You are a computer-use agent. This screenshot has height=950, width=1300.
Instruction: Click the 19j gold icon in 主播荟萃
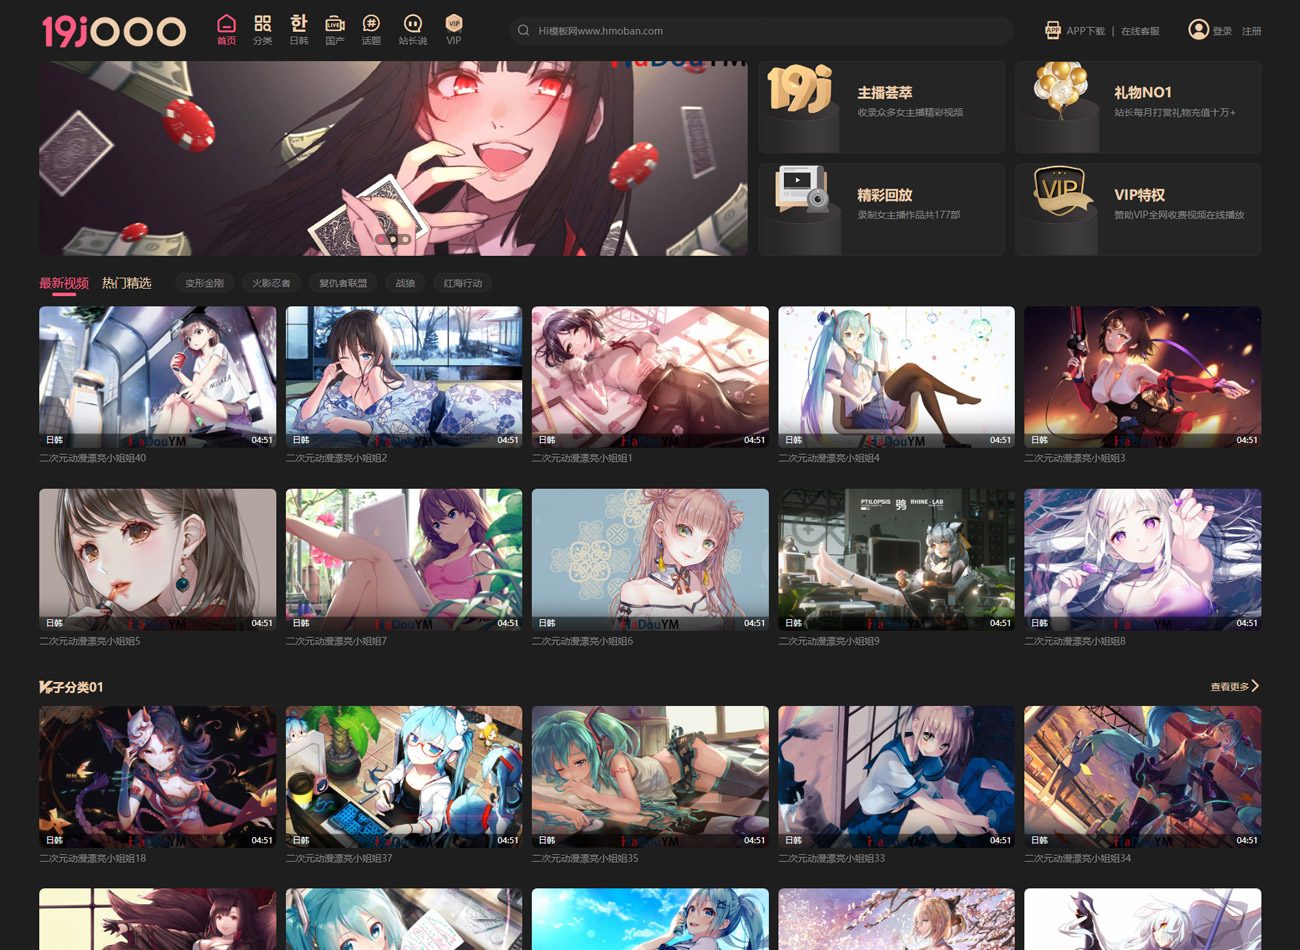[x=799, y=89]
